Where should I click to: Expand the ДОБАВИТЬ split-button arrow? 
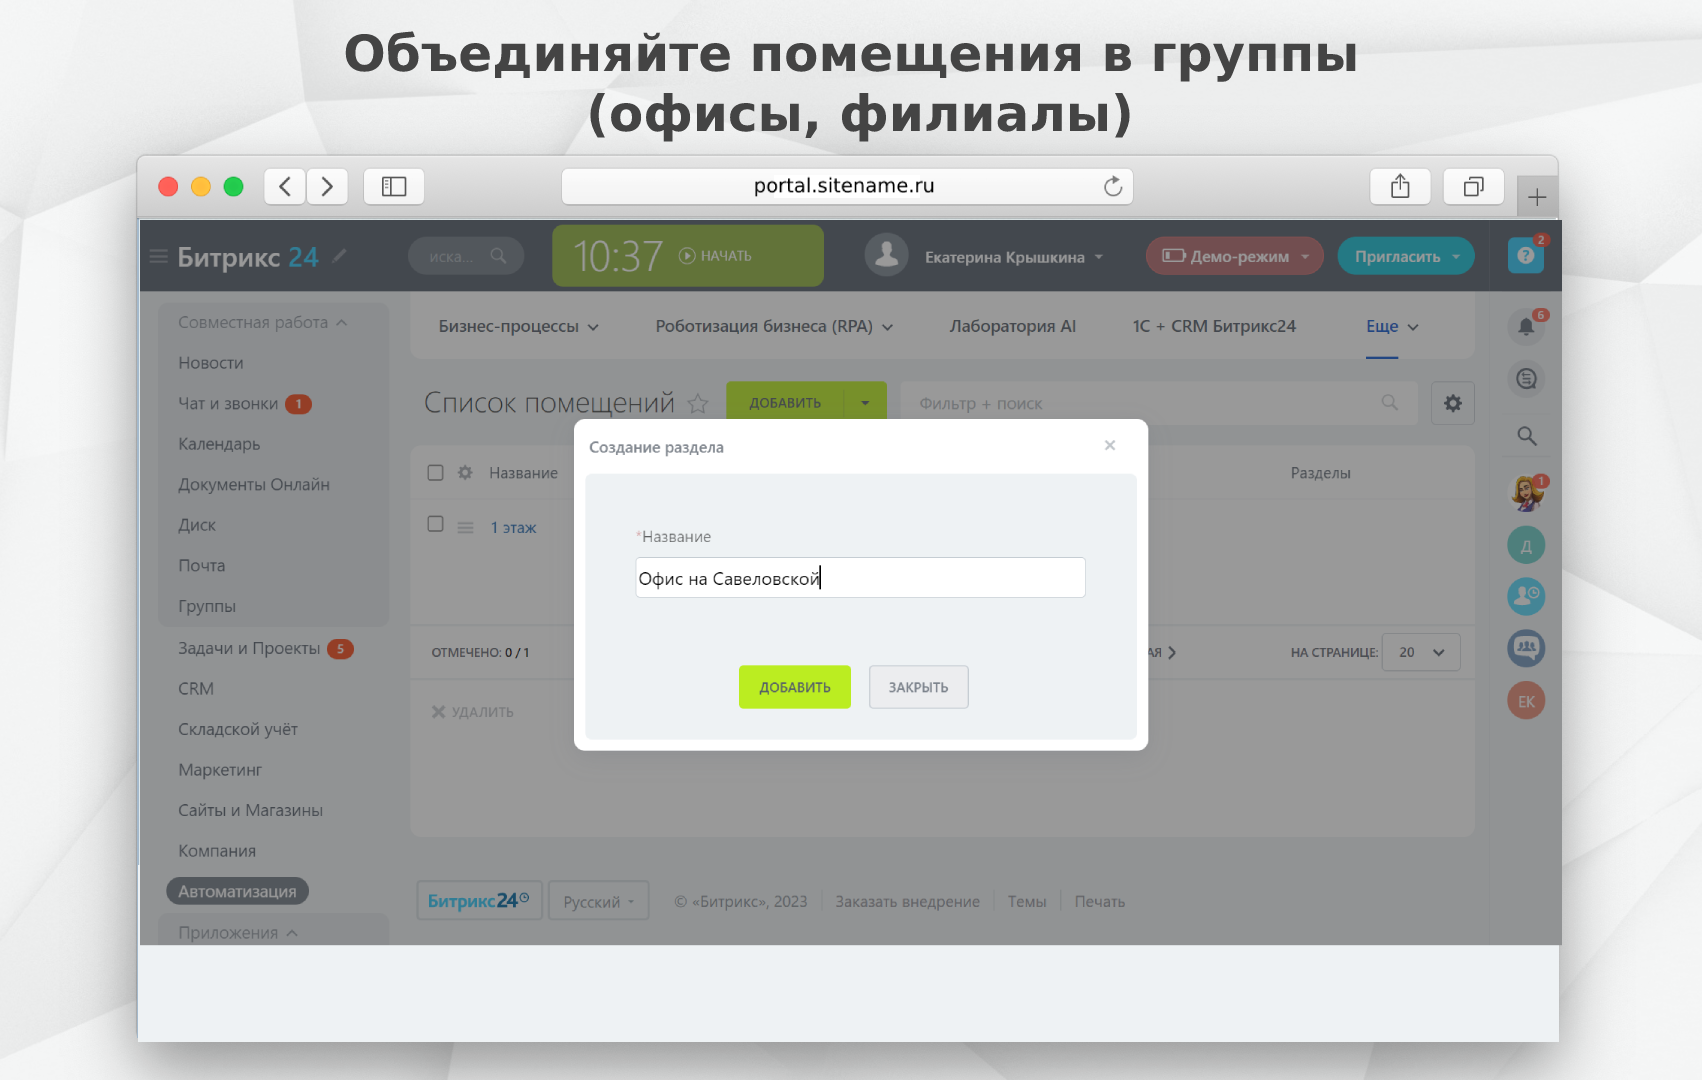(x=865, y=403)
